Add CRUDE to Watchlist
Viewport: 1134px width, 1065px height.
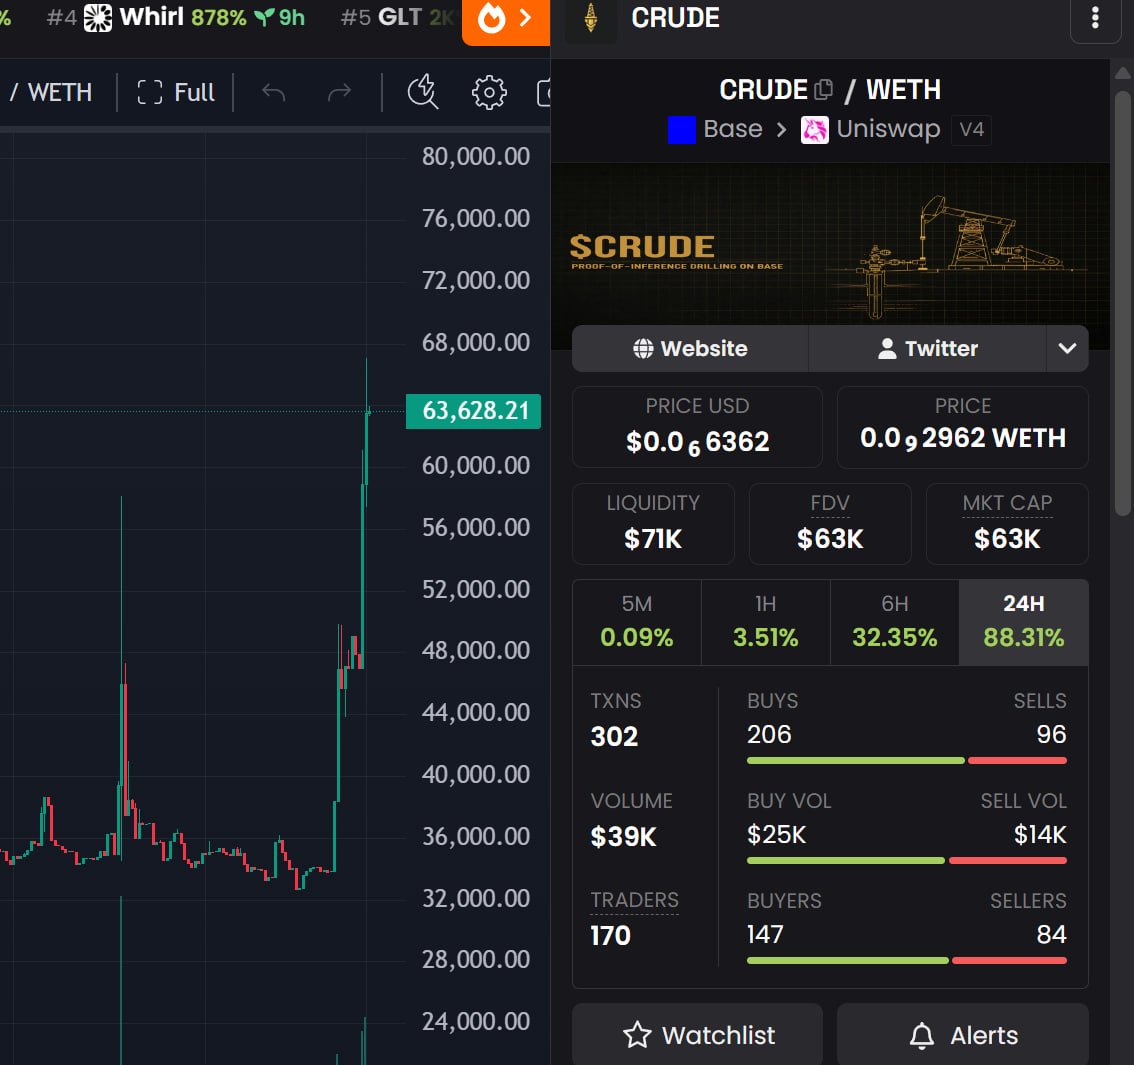tap(697, 1035)
